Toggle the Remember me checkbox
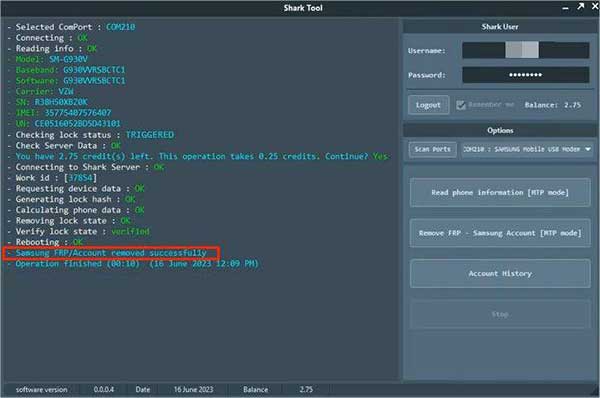The width and height of the screenshot is (600, 398). (461, 105)
